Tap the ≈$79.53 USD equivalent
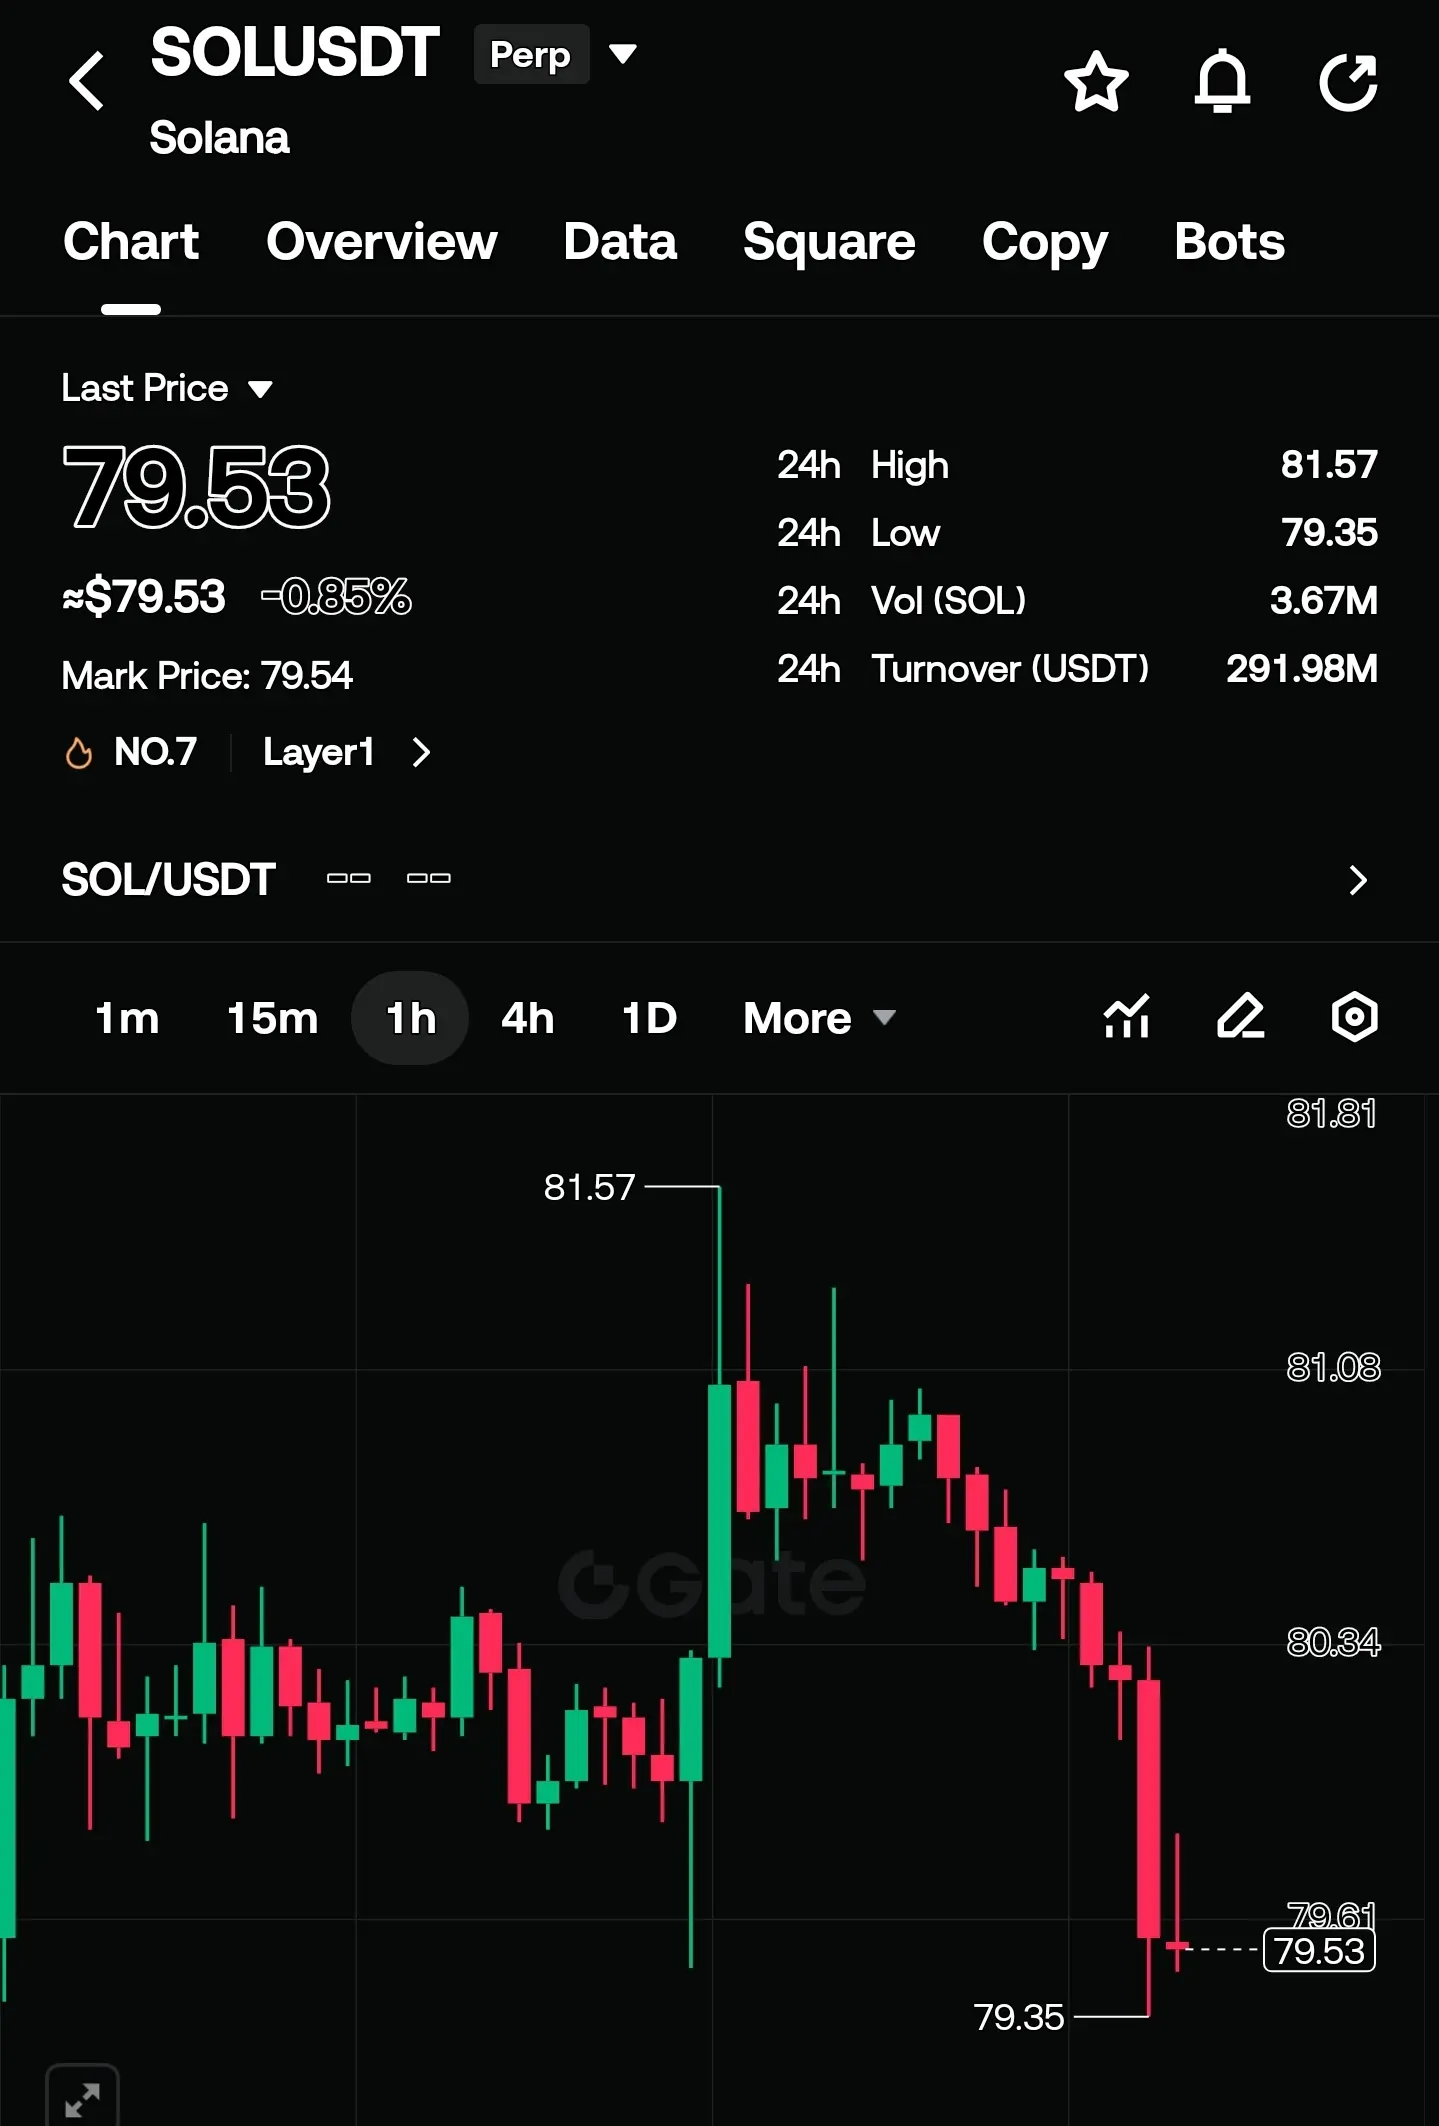This screenshot has height=2126, width=1439. pyautogui.click(x=144, y=597)
